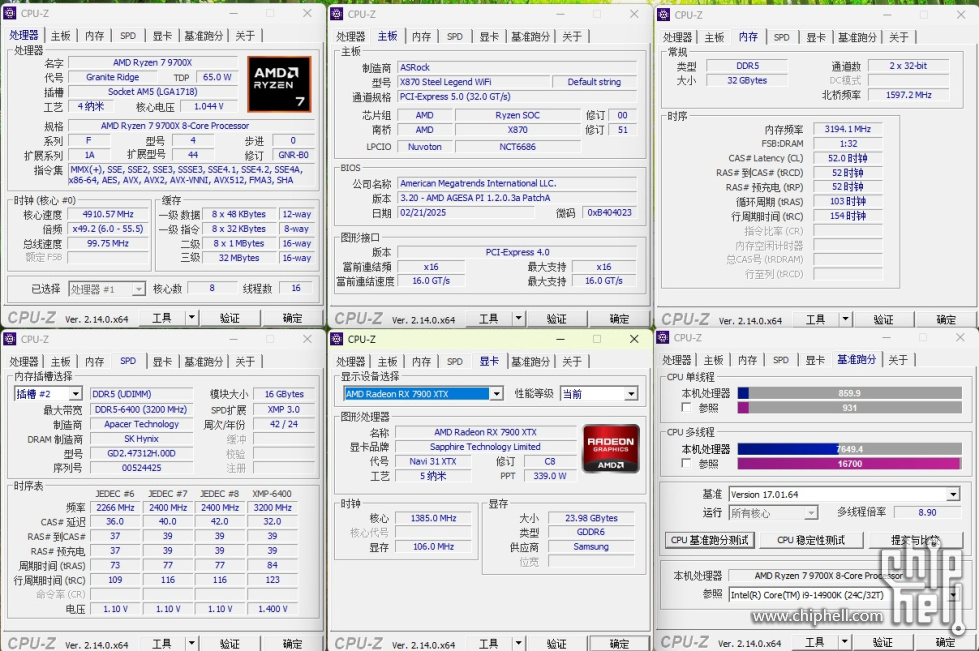Click the CPU-Z title icon in the SPD window

point(9,339)
